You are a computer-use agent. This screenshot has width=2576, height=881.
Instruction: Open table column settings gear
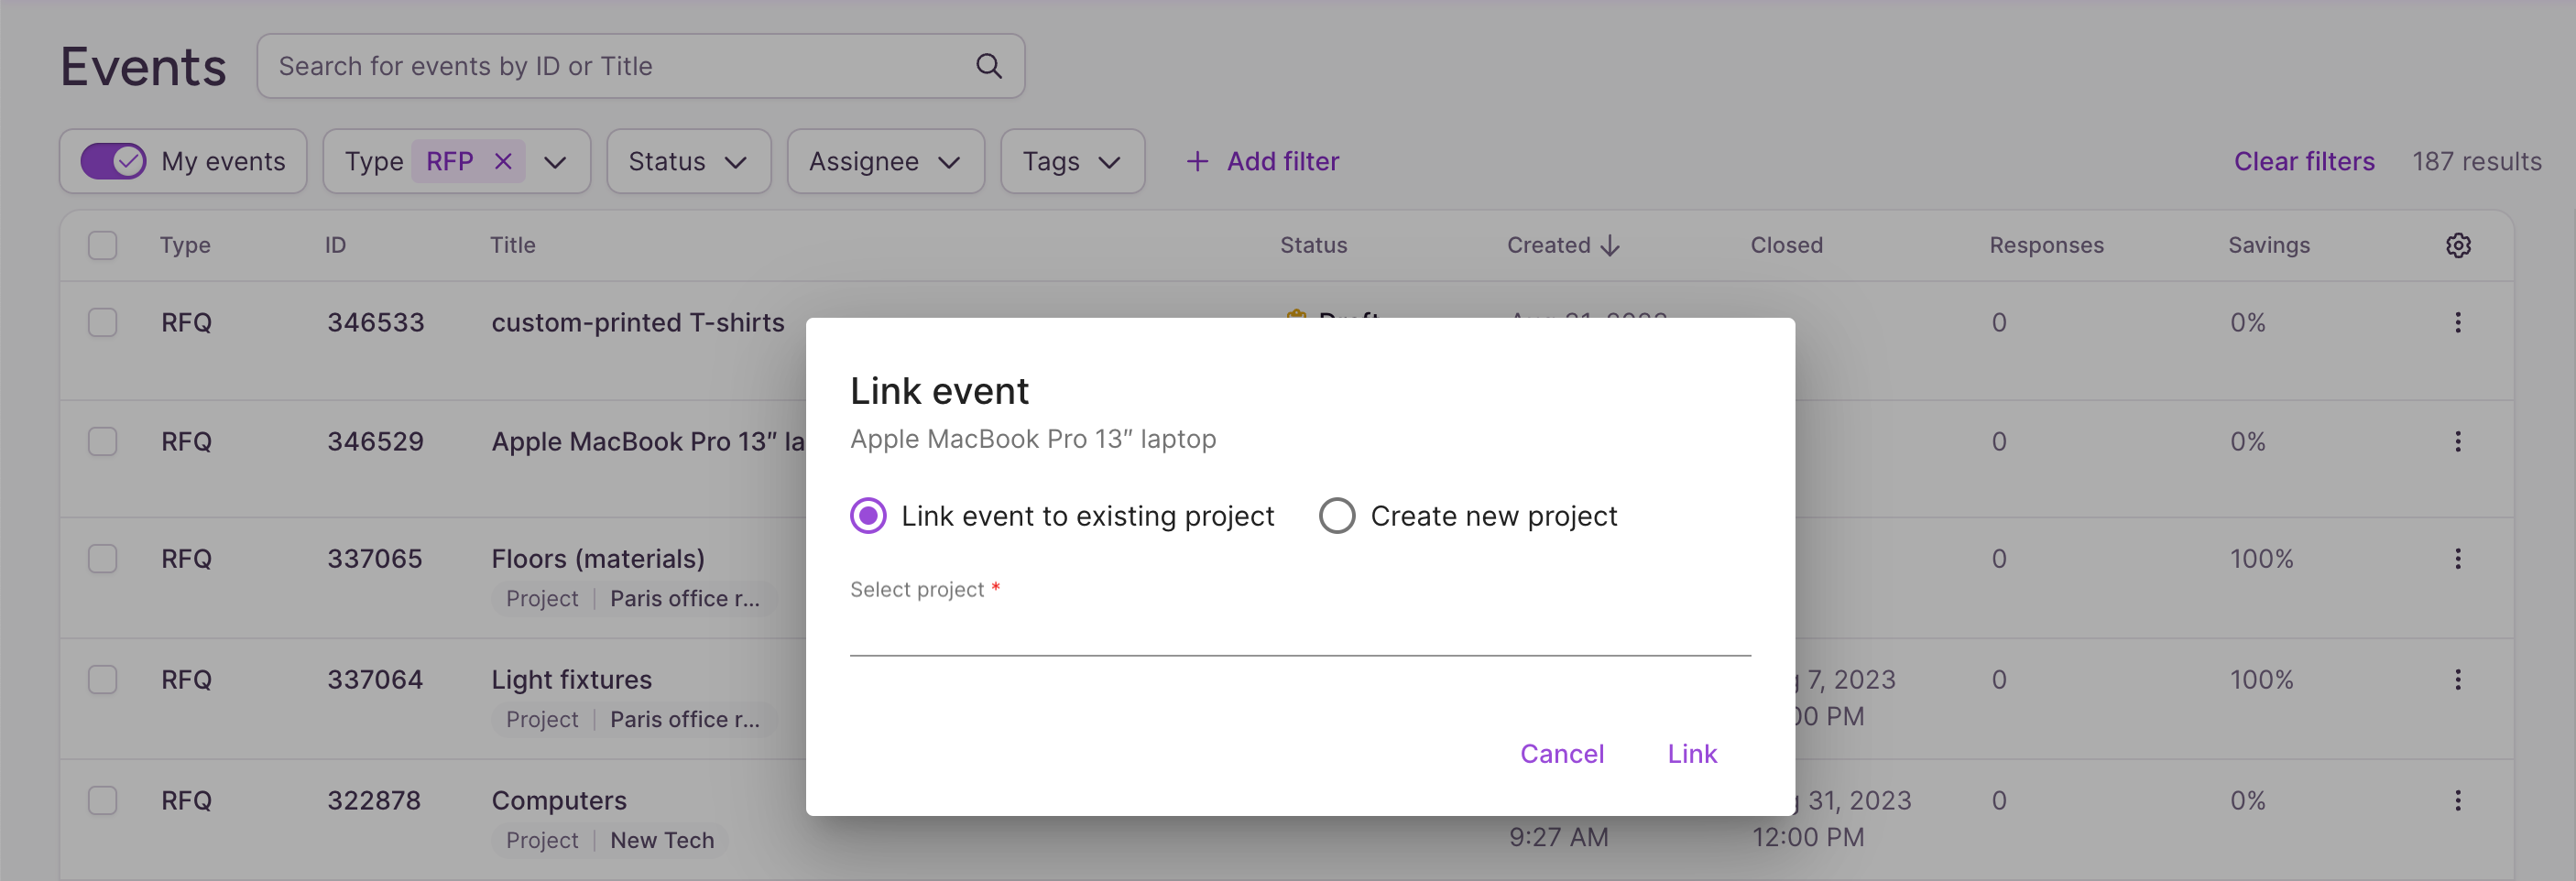pyautogui.click(x=2458, y=245)
